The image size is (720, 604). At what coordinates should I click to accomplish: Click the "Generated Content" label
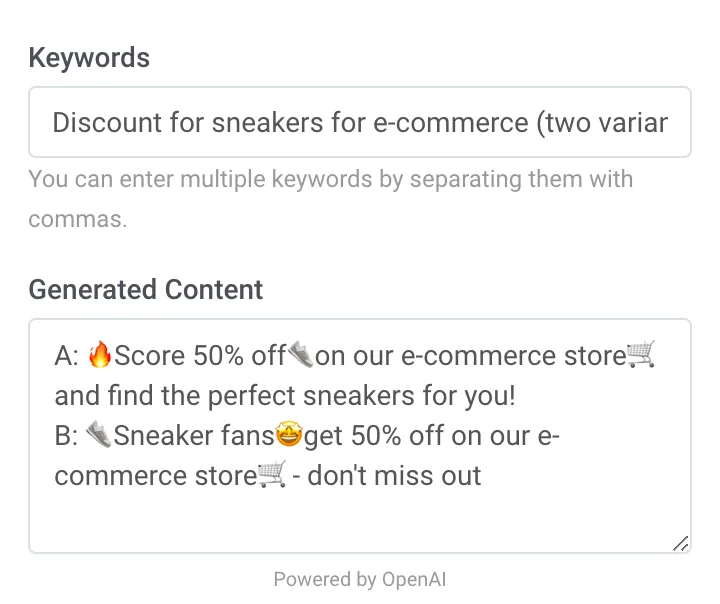coord(145,290)
